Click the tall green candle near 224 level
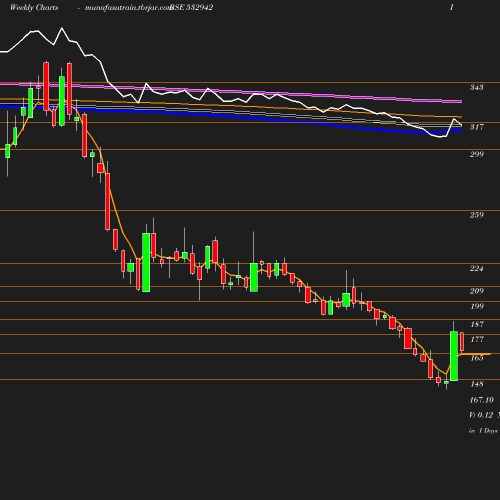The width and height of the screenshot is (500, 500). click(x=146, y=263)
